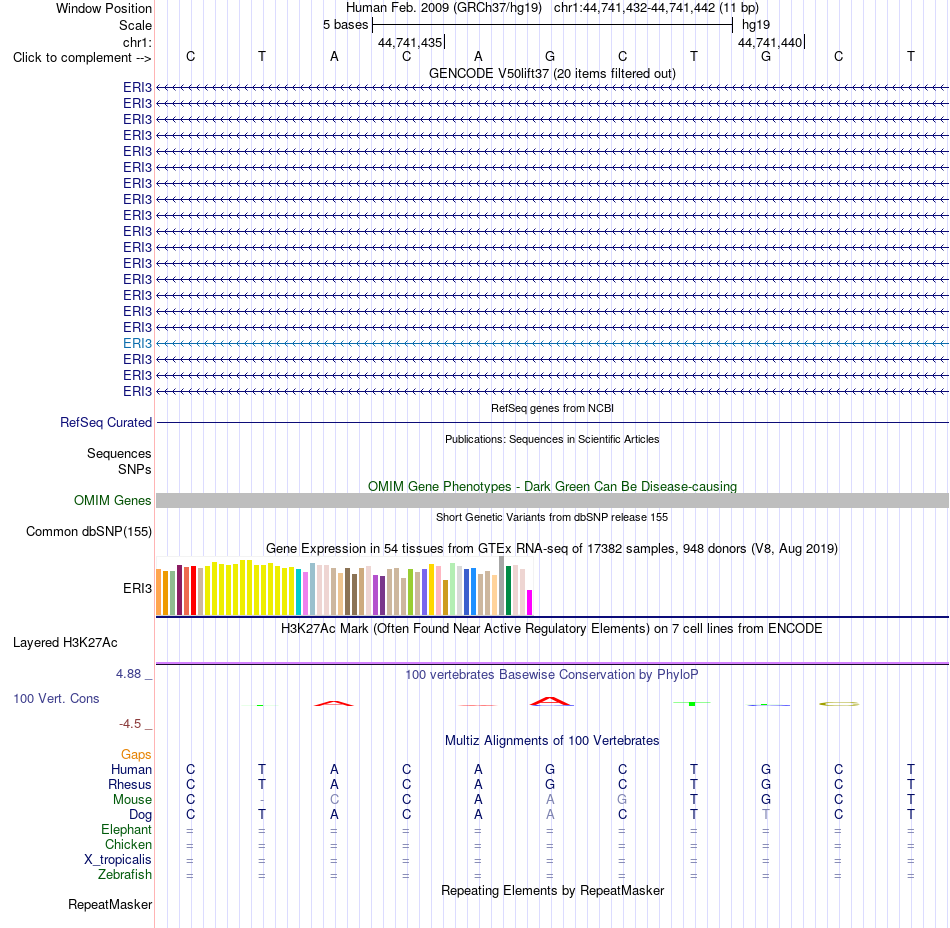Open 'Publications: Sequences in Scientific Articles' title
Screen dimensions: 950x928
point(552,439)
